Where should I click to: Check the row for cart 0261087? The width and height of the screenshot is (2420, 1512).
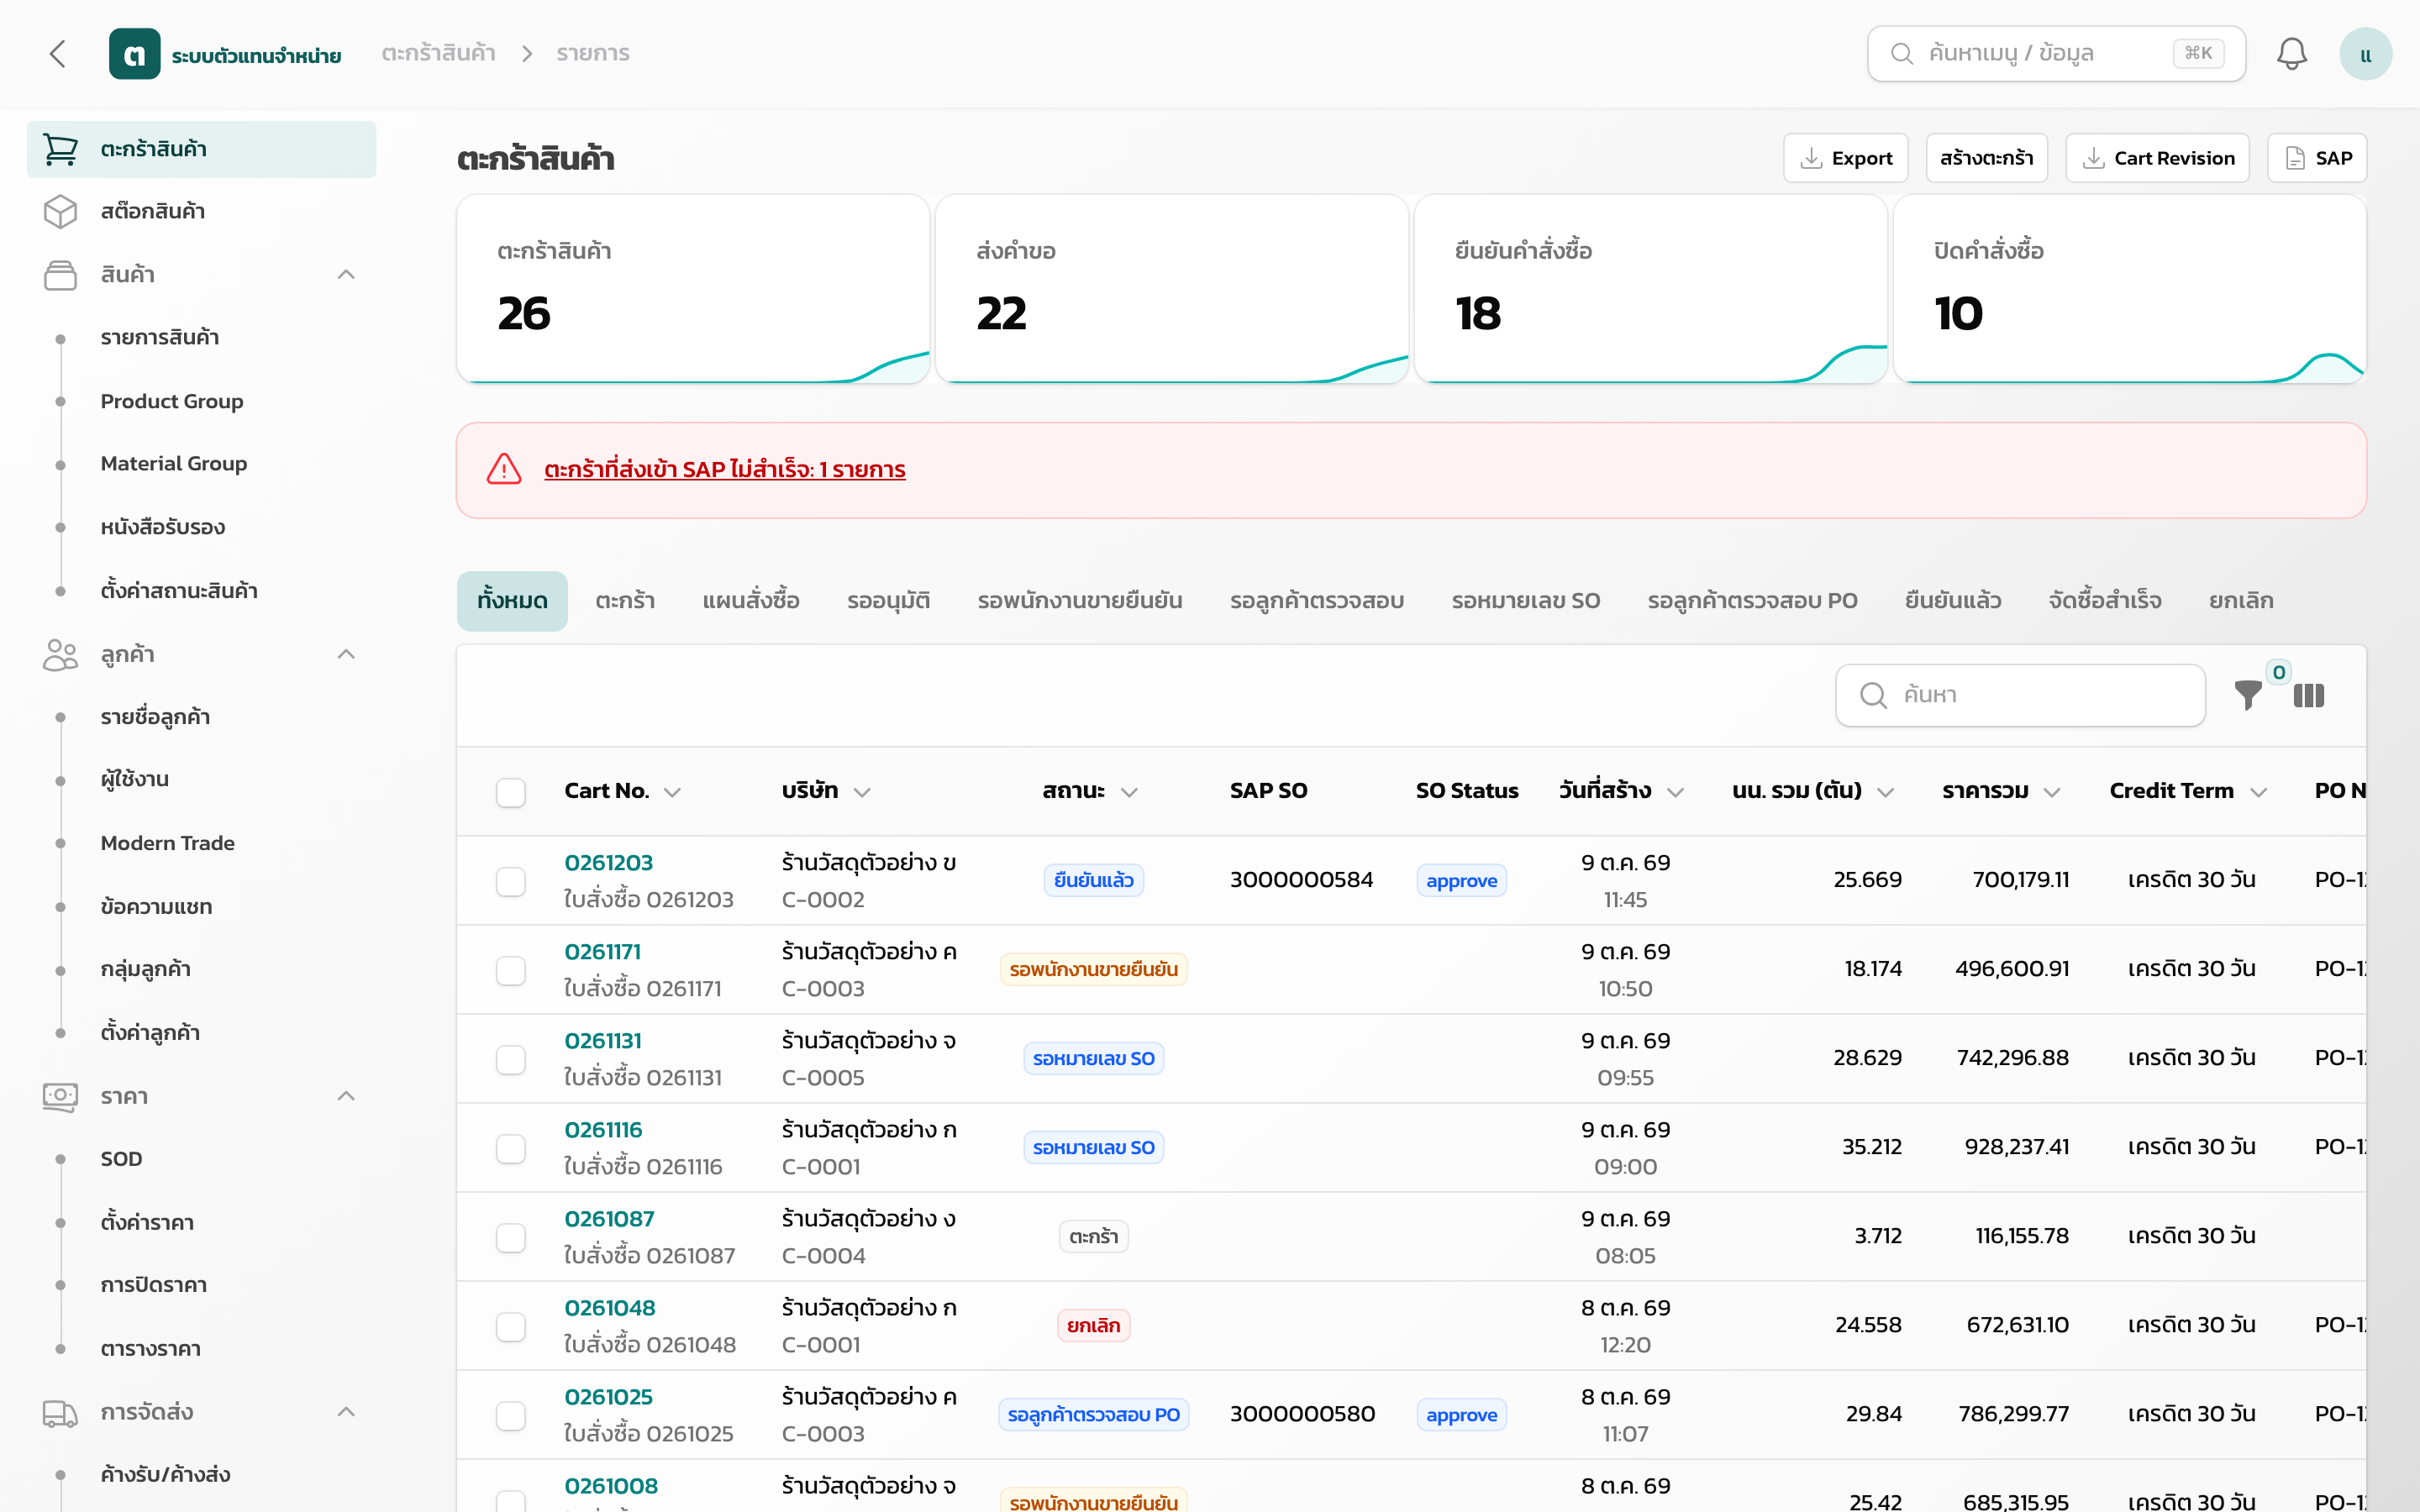pyautogui.click(x=511, y=1237)
